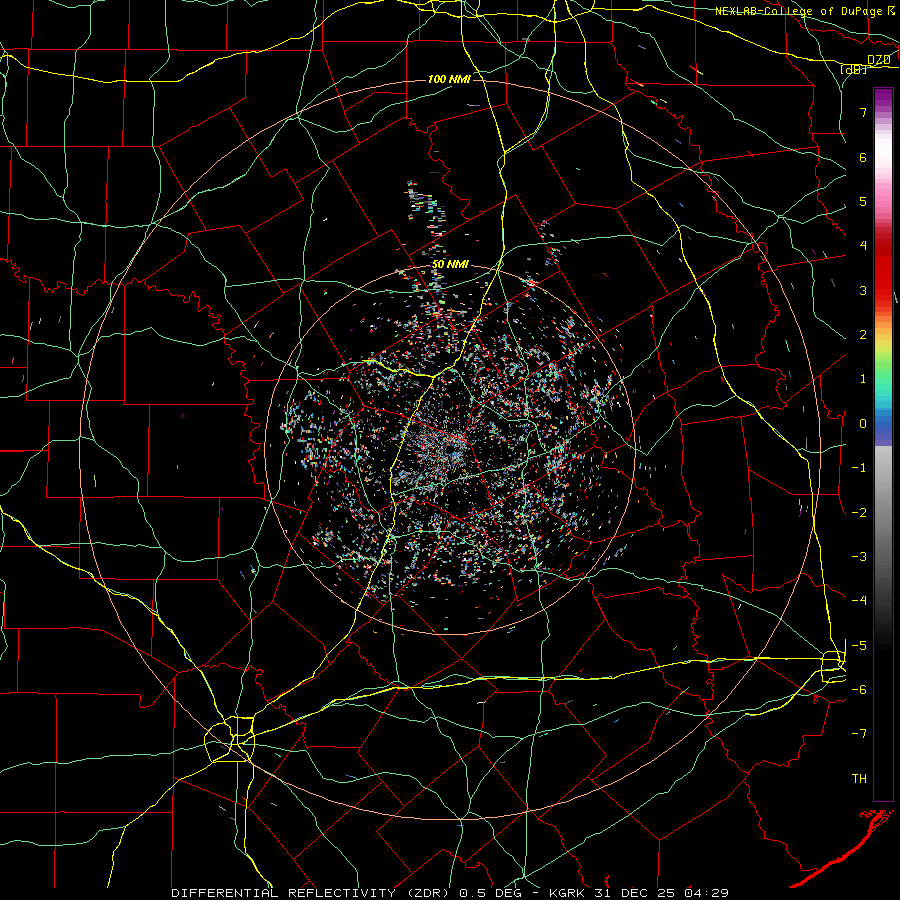Click the TH threshold label on scale

859,779
